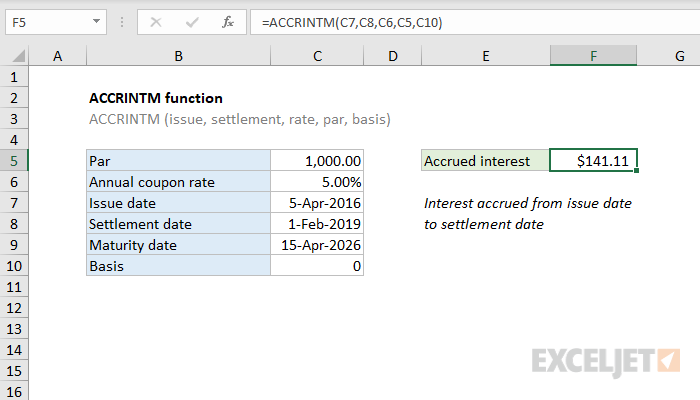Open the Name Box dropdown arrow
The height and width of the screenshot is (400, 700).
(x=96, y=21)
